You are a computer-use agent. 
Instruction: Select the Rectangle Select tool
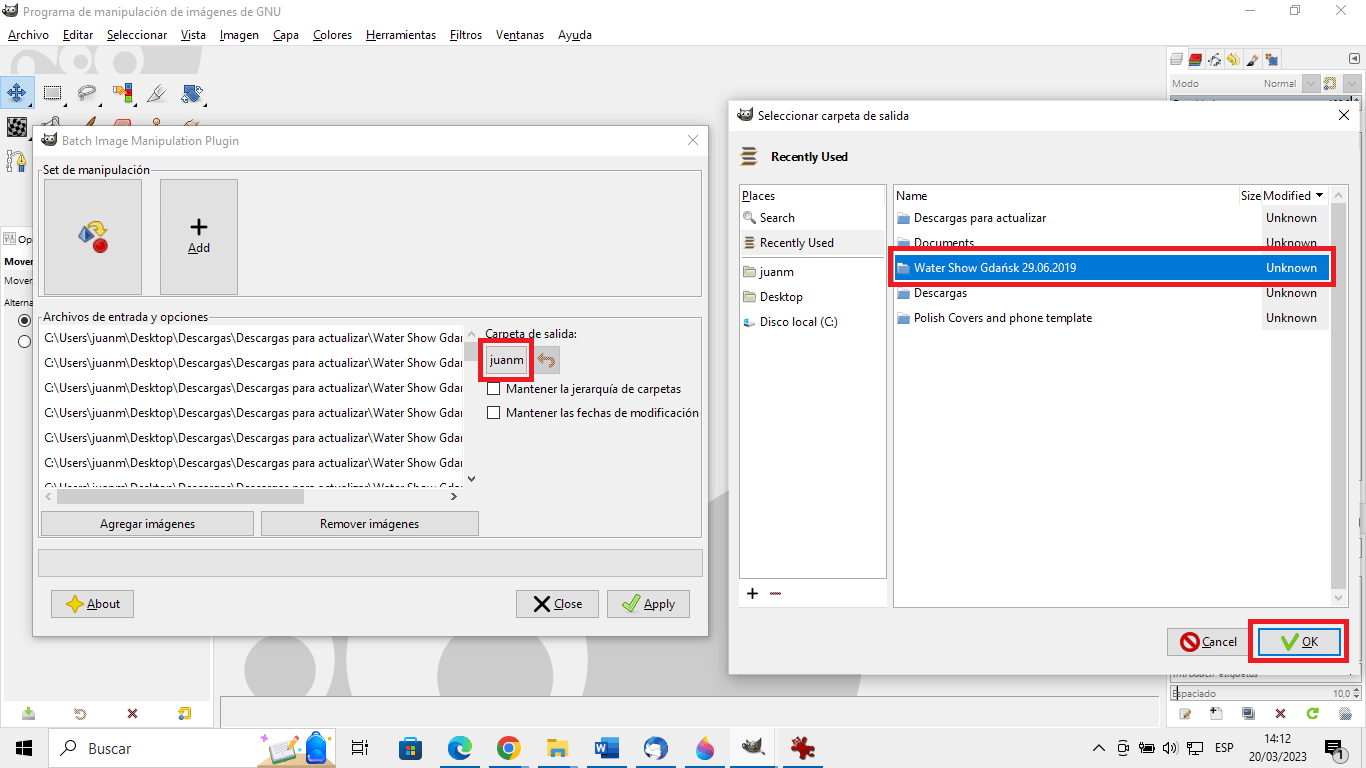pyautogui.click(x=52, y=93)
